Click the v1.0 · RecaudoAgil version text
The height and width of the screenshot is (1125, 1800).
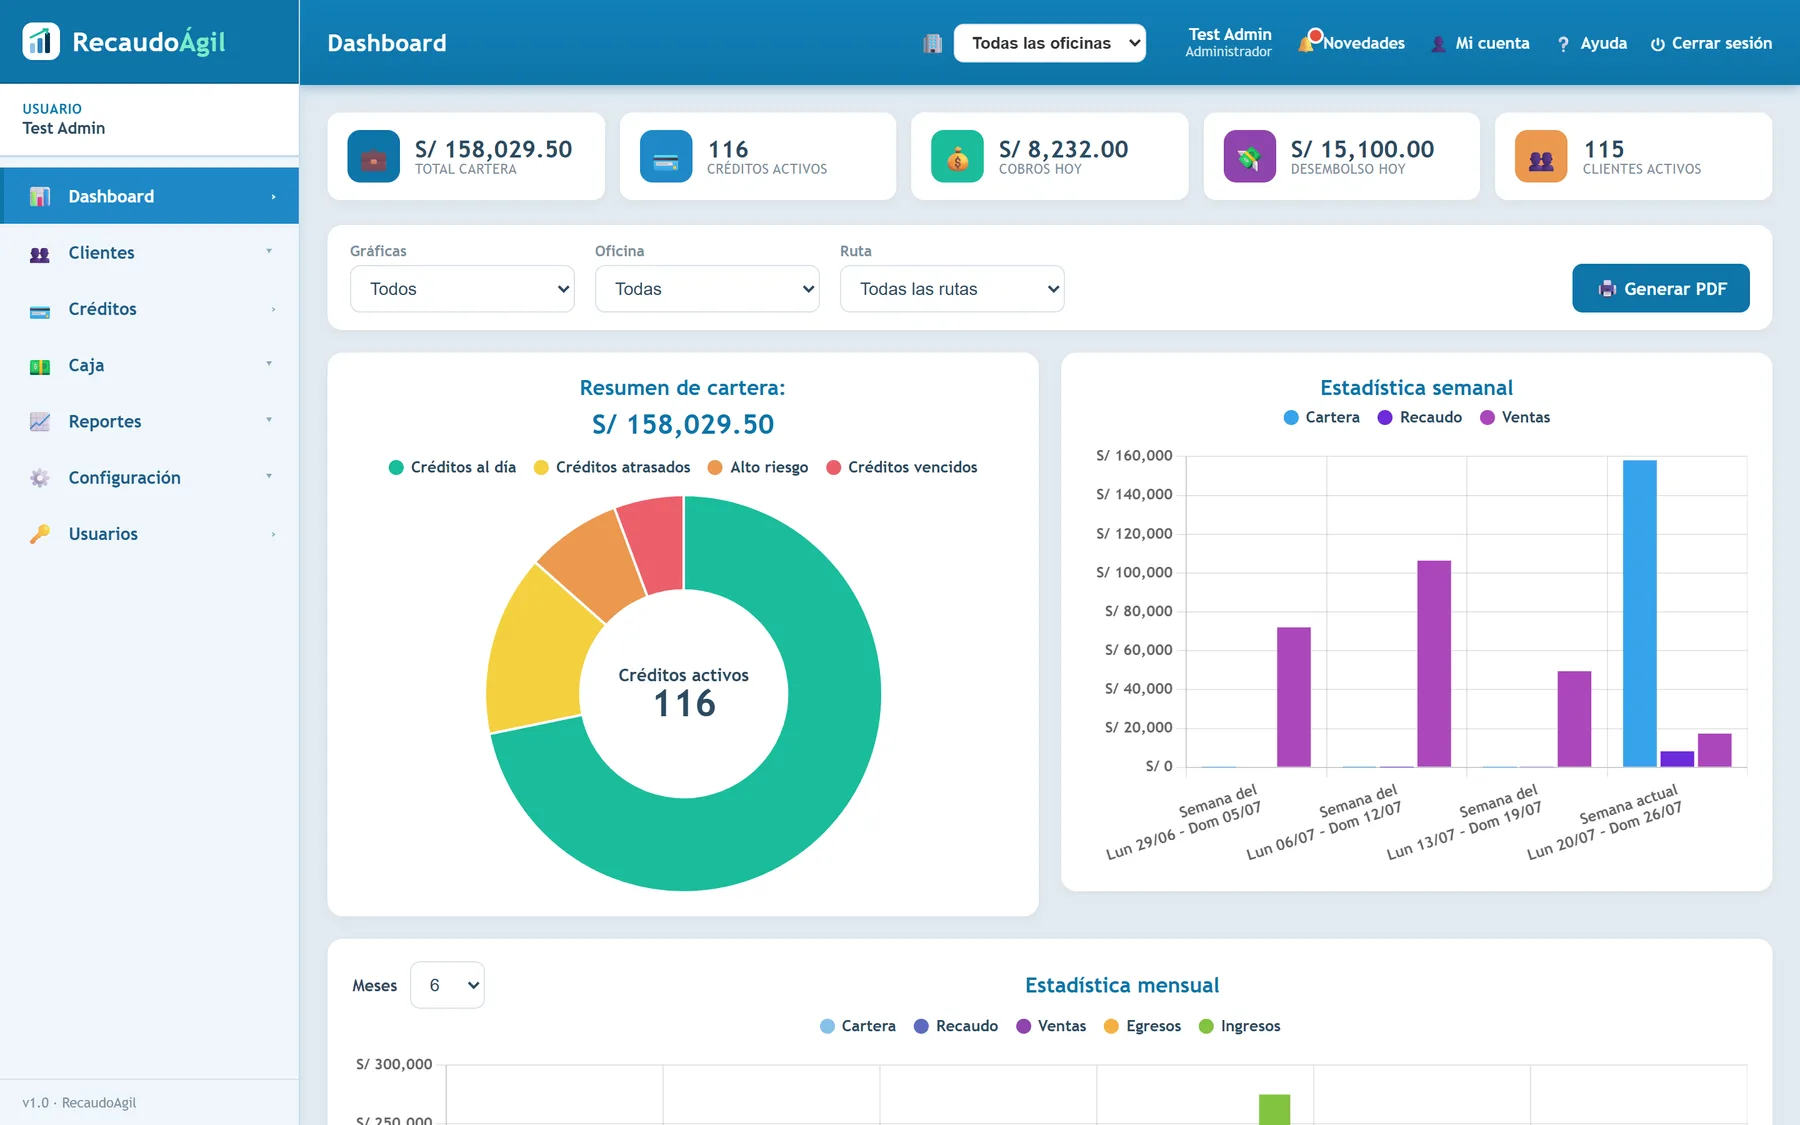pos(79,1102)
